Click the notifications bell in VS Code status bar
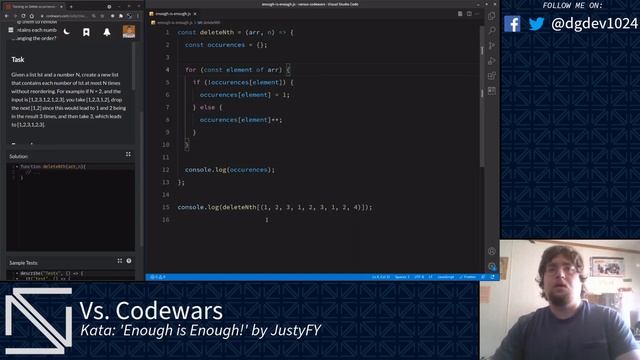 click(x=493, y=277)
